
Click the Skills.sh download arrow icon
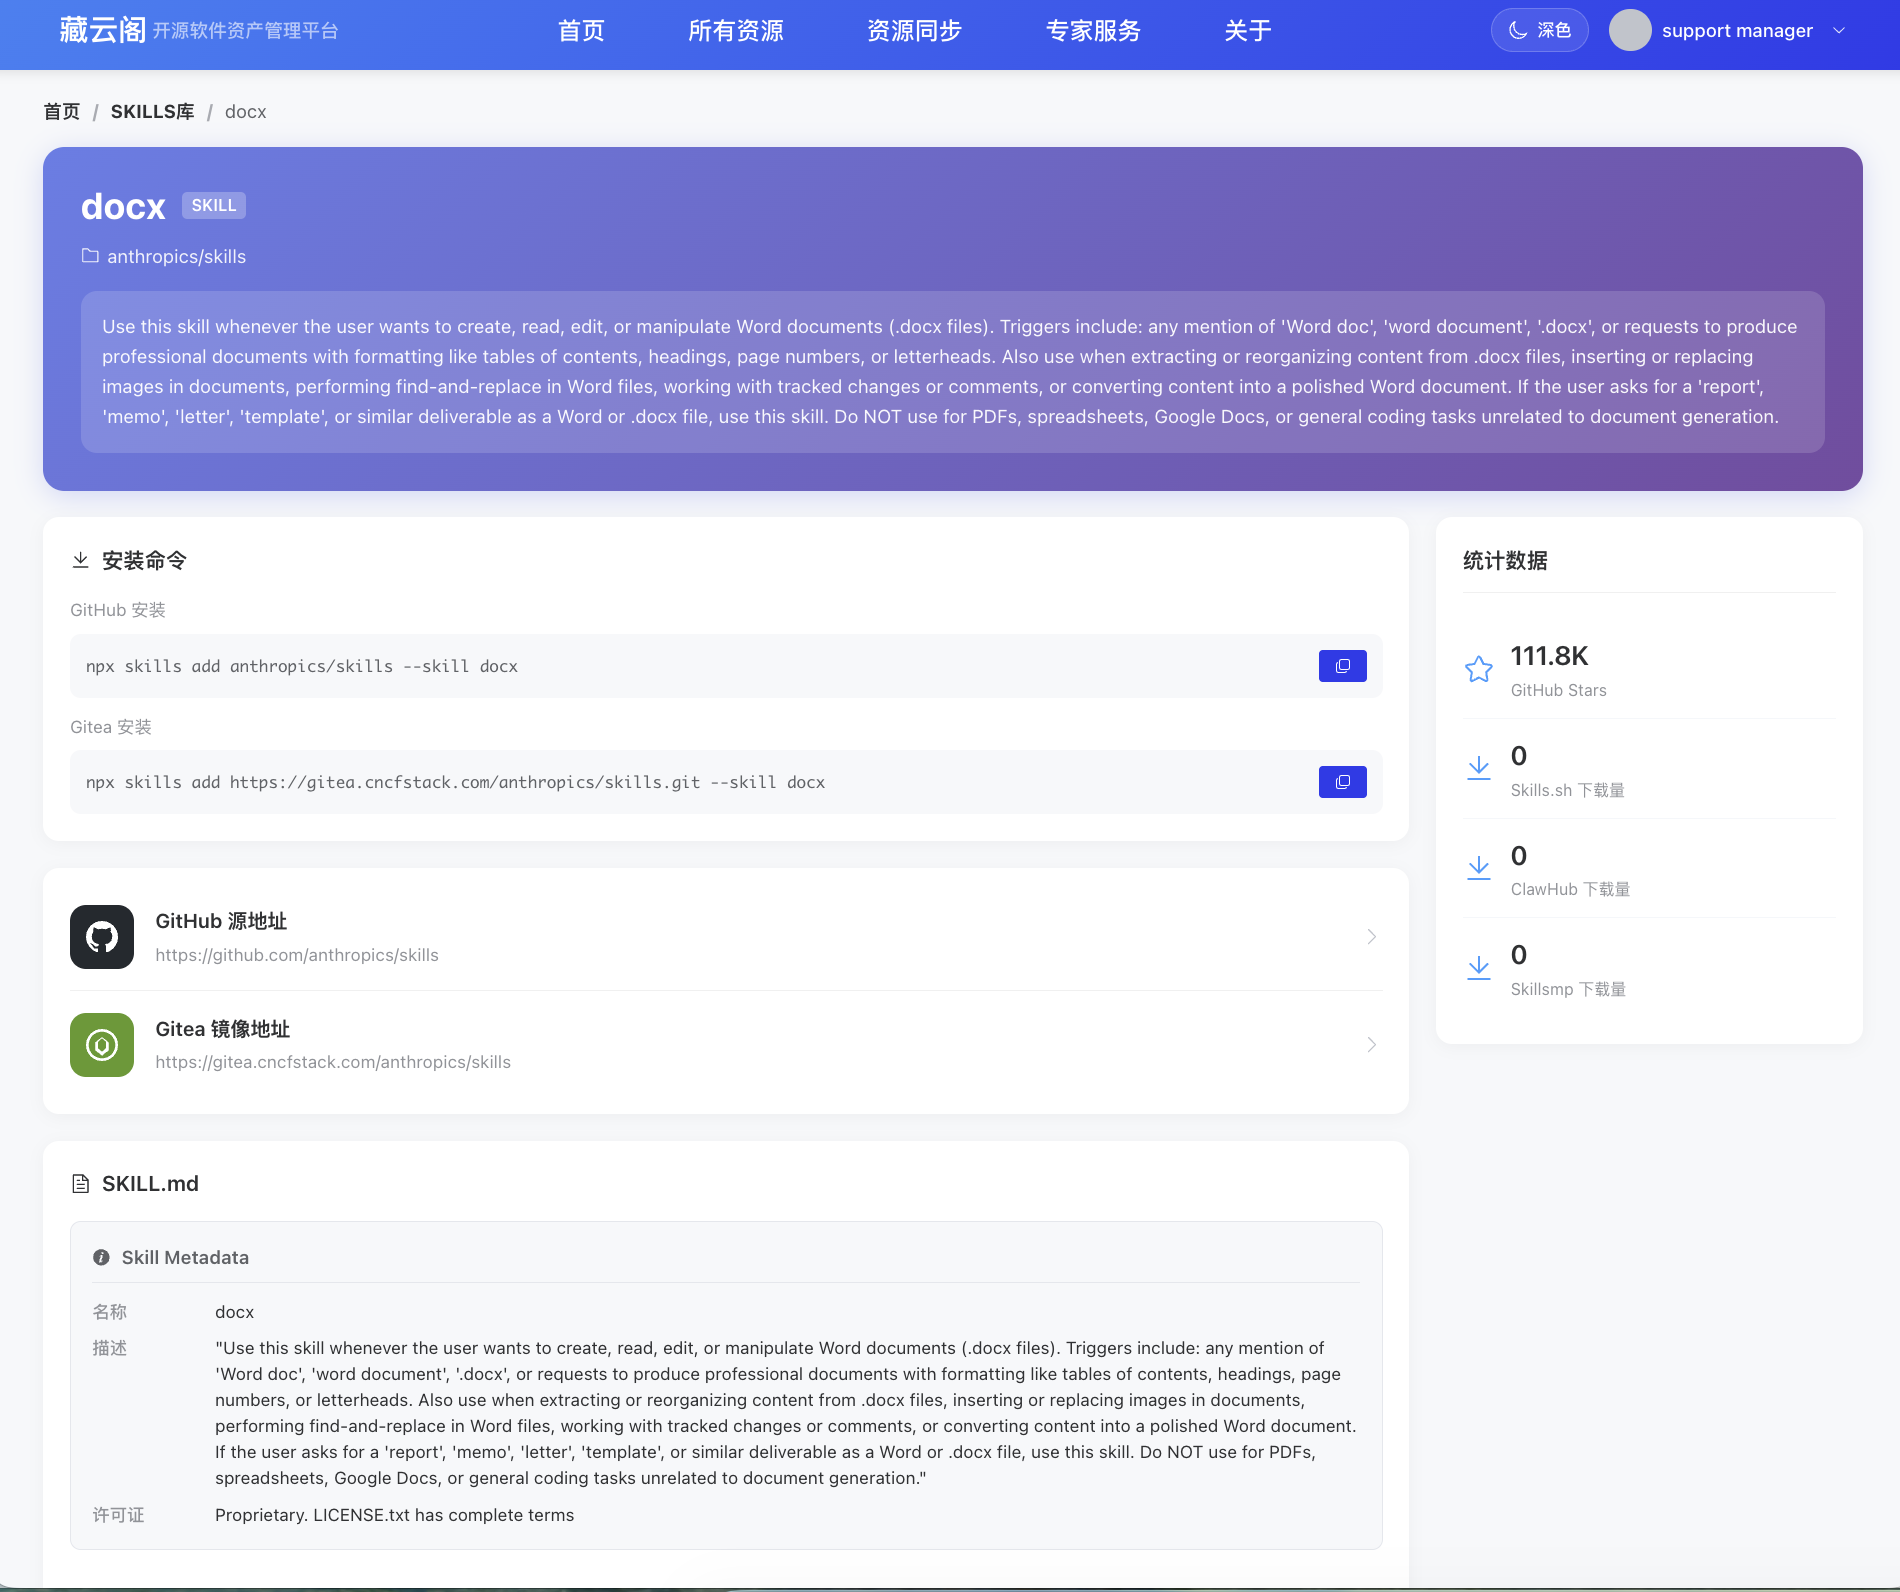[1478, 768]
